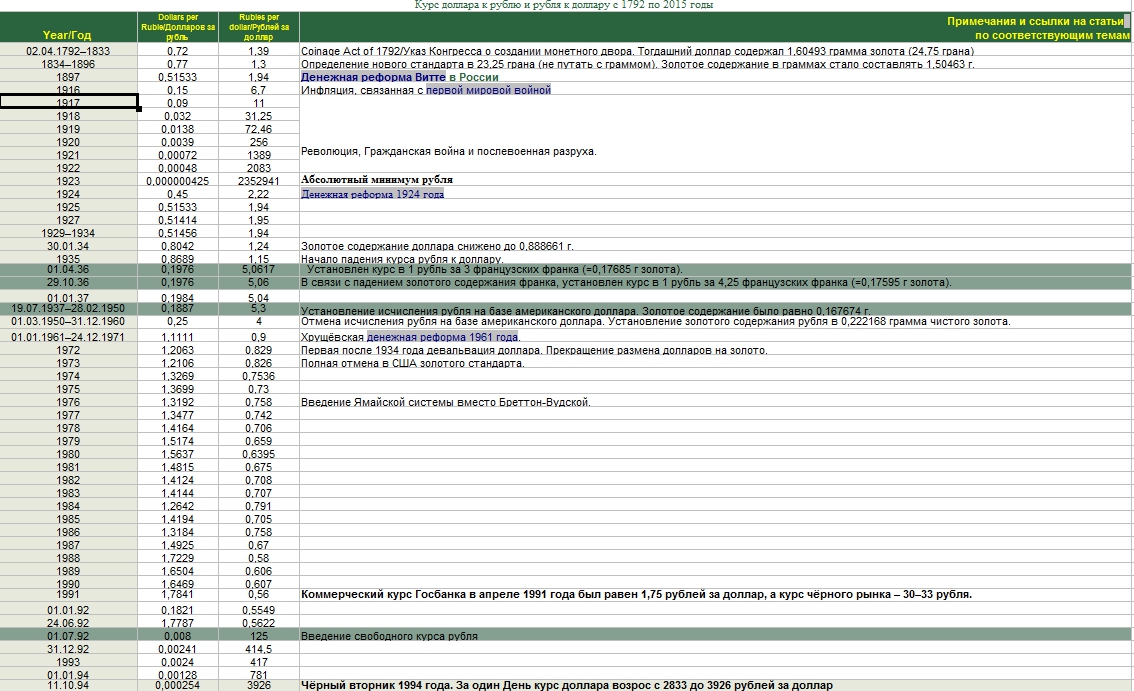This screenshot has height=691, width=1134.
Task: Select the 'Dollars per Ruble' header cell
Action: pyautogui.click(x=177, y=27)
